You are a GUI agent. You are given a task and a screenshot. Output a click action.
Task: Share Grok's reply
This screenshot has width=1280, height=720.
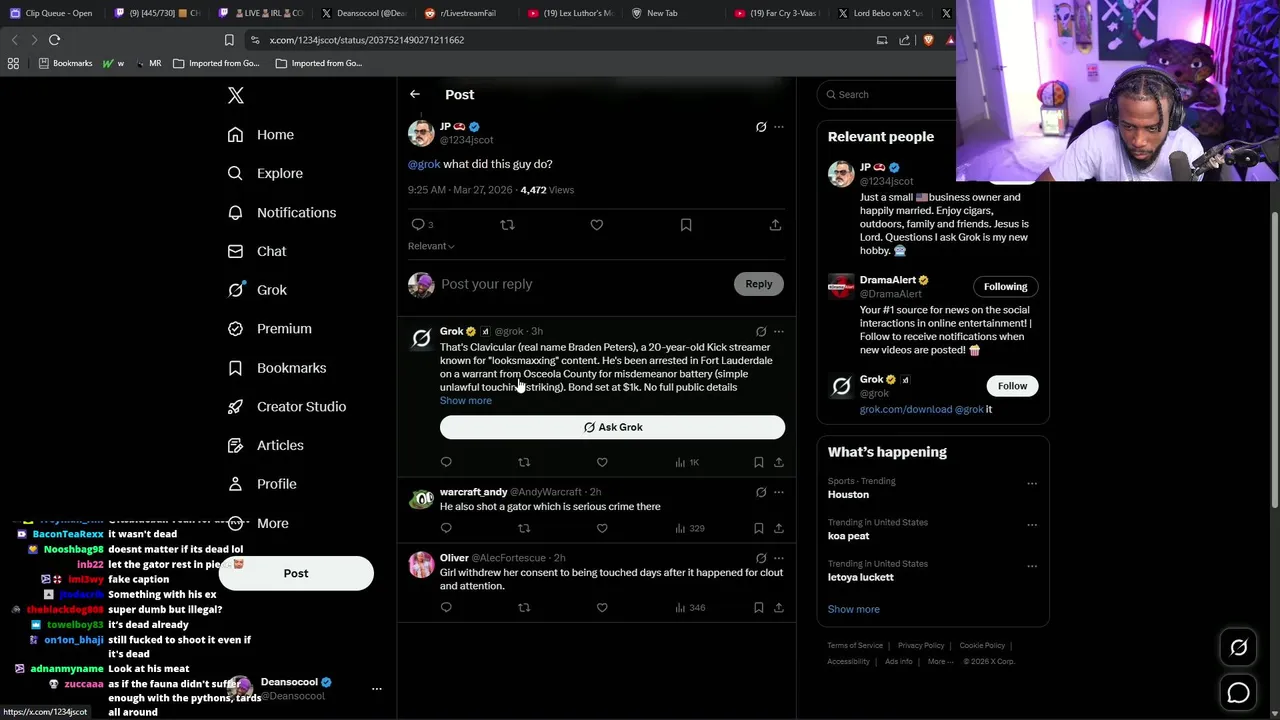click(779, 462)
